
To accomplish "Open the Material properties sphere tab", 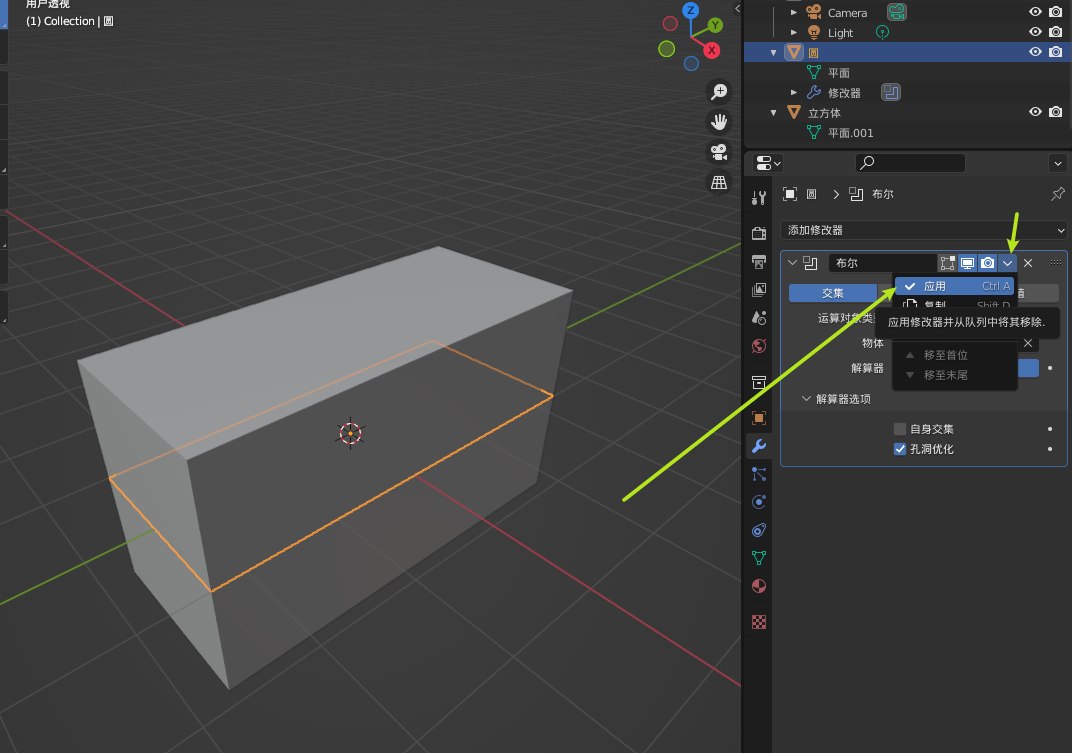I will tap(759, 586).
